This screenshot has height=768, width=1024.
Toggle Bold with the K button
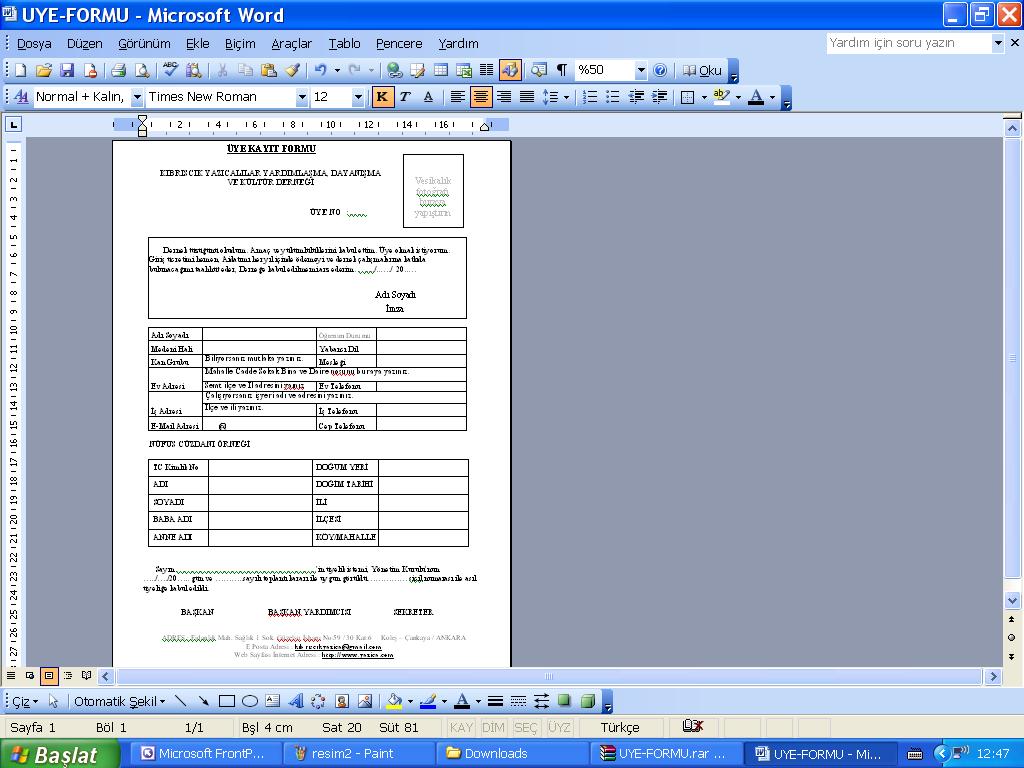(382, 97)
